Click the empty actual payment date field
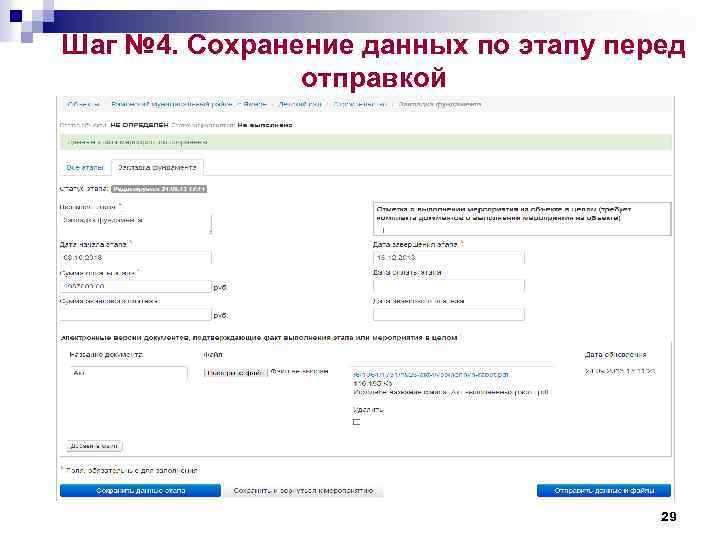This screenshot has width=720, height=540. pos(449,315)
